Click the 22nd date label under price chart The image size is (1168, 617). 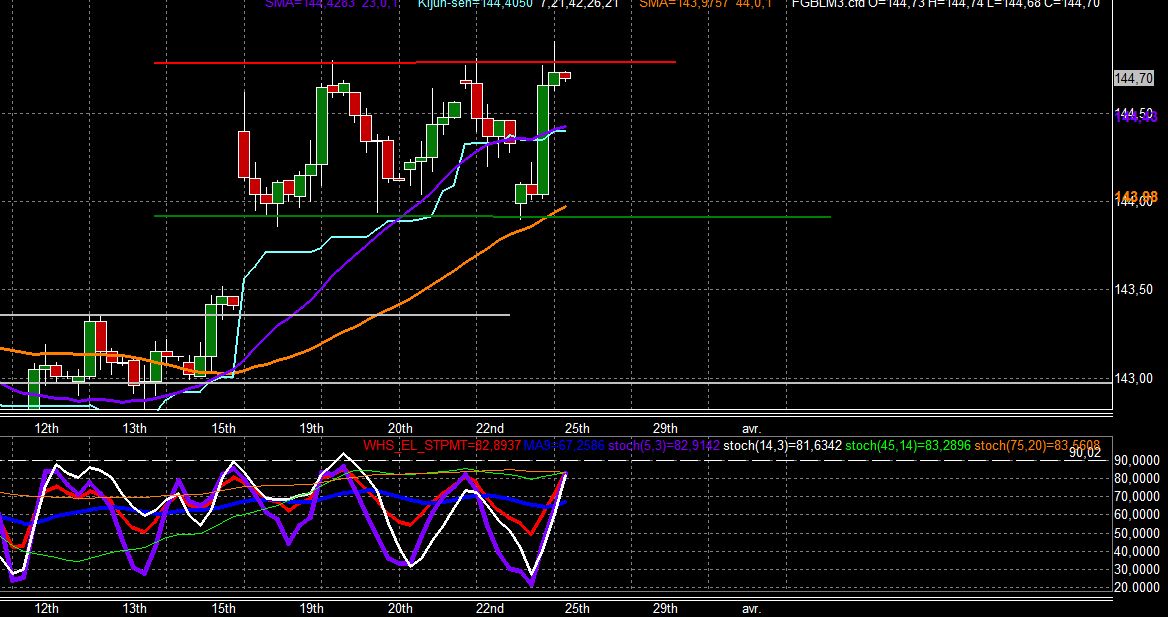(489, 428)
